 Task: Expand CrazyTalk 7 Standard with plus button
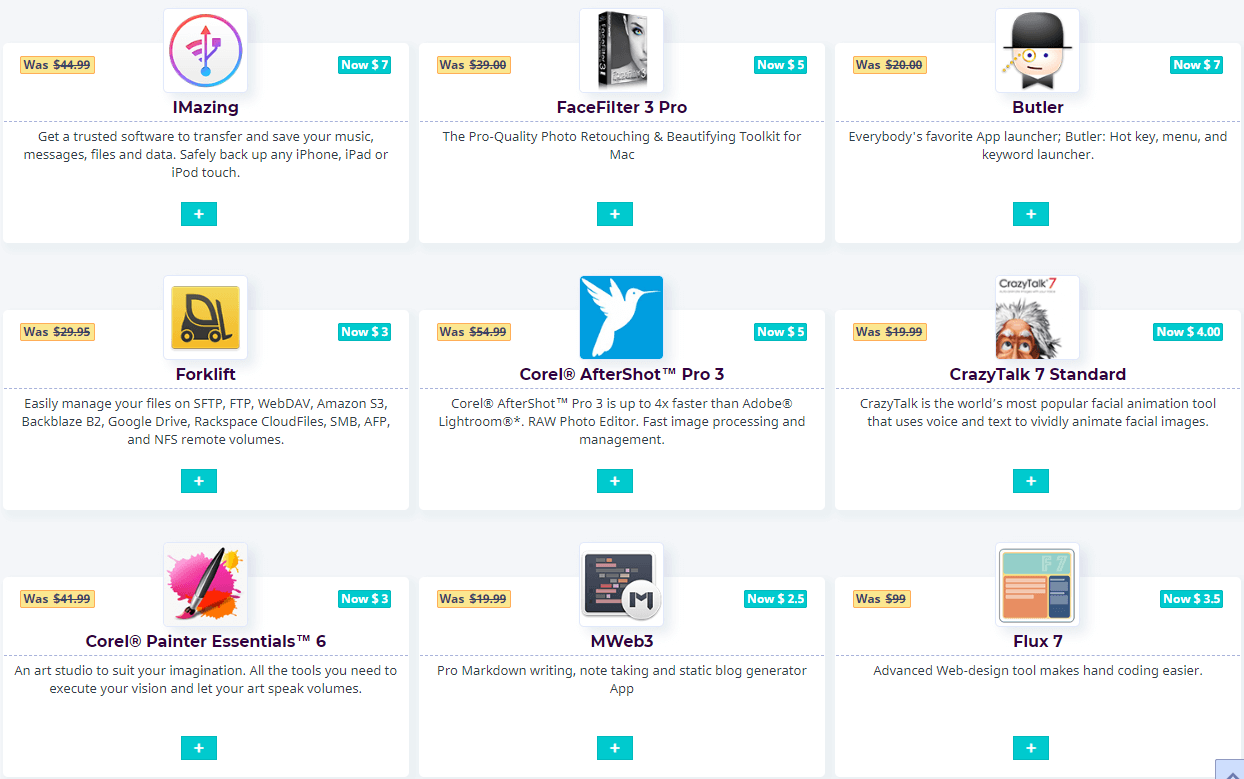(1031, 481)
